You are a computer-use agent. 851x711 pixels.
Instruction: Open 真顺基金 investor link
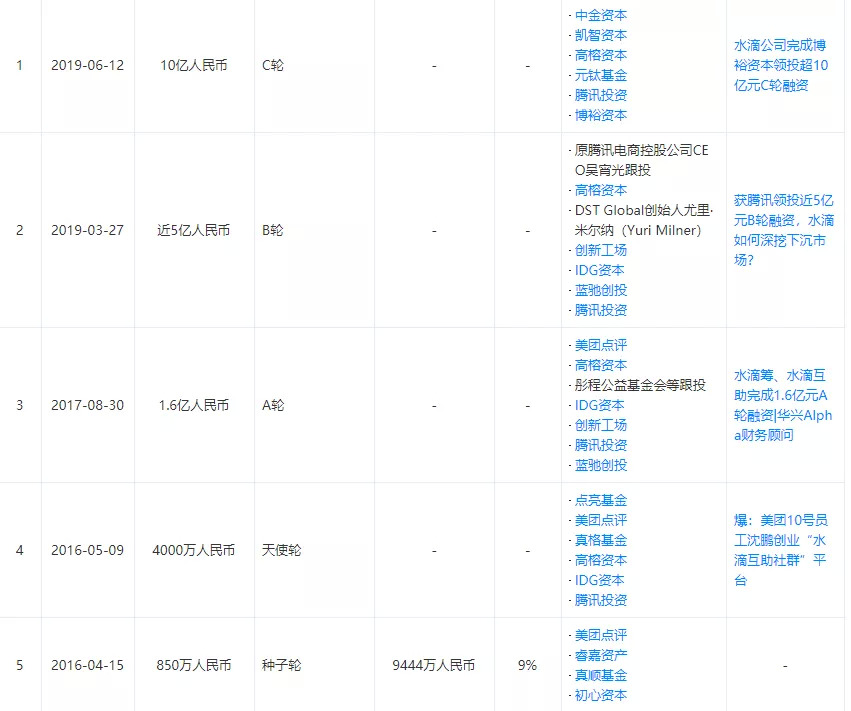tap(601, 676)
